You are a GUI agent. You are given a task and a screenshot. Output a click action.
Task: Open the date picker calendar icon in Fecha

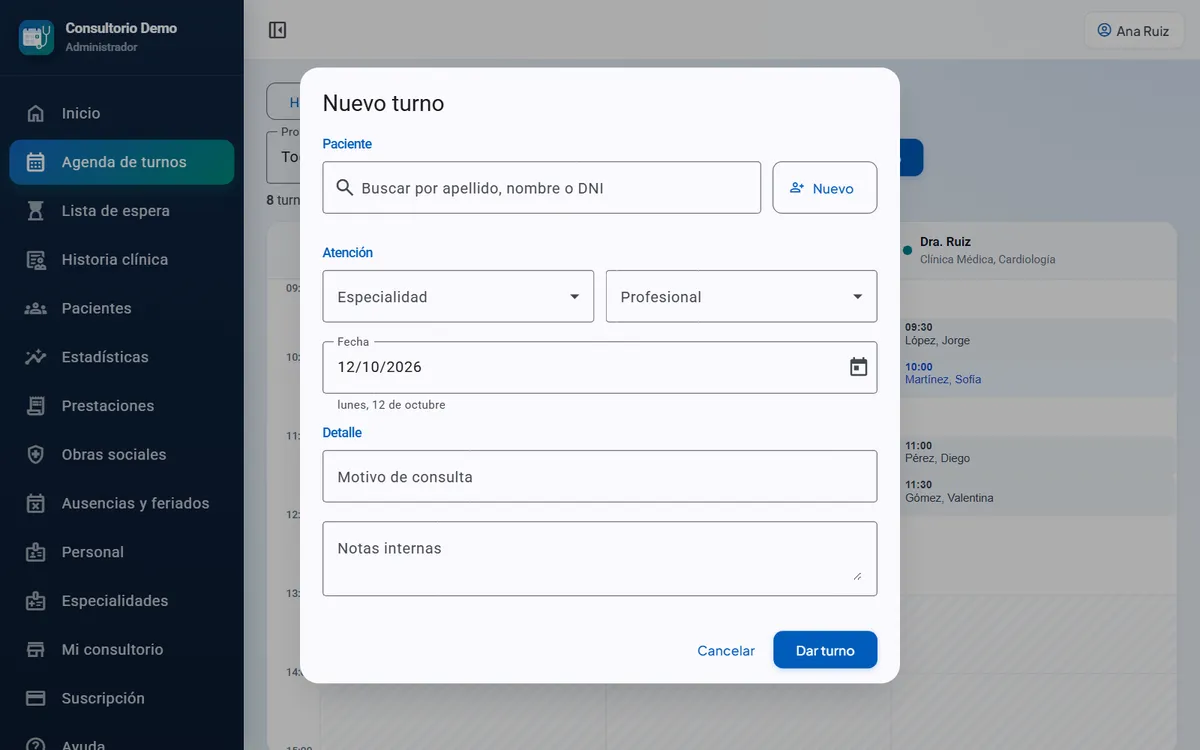click(858, 367)
